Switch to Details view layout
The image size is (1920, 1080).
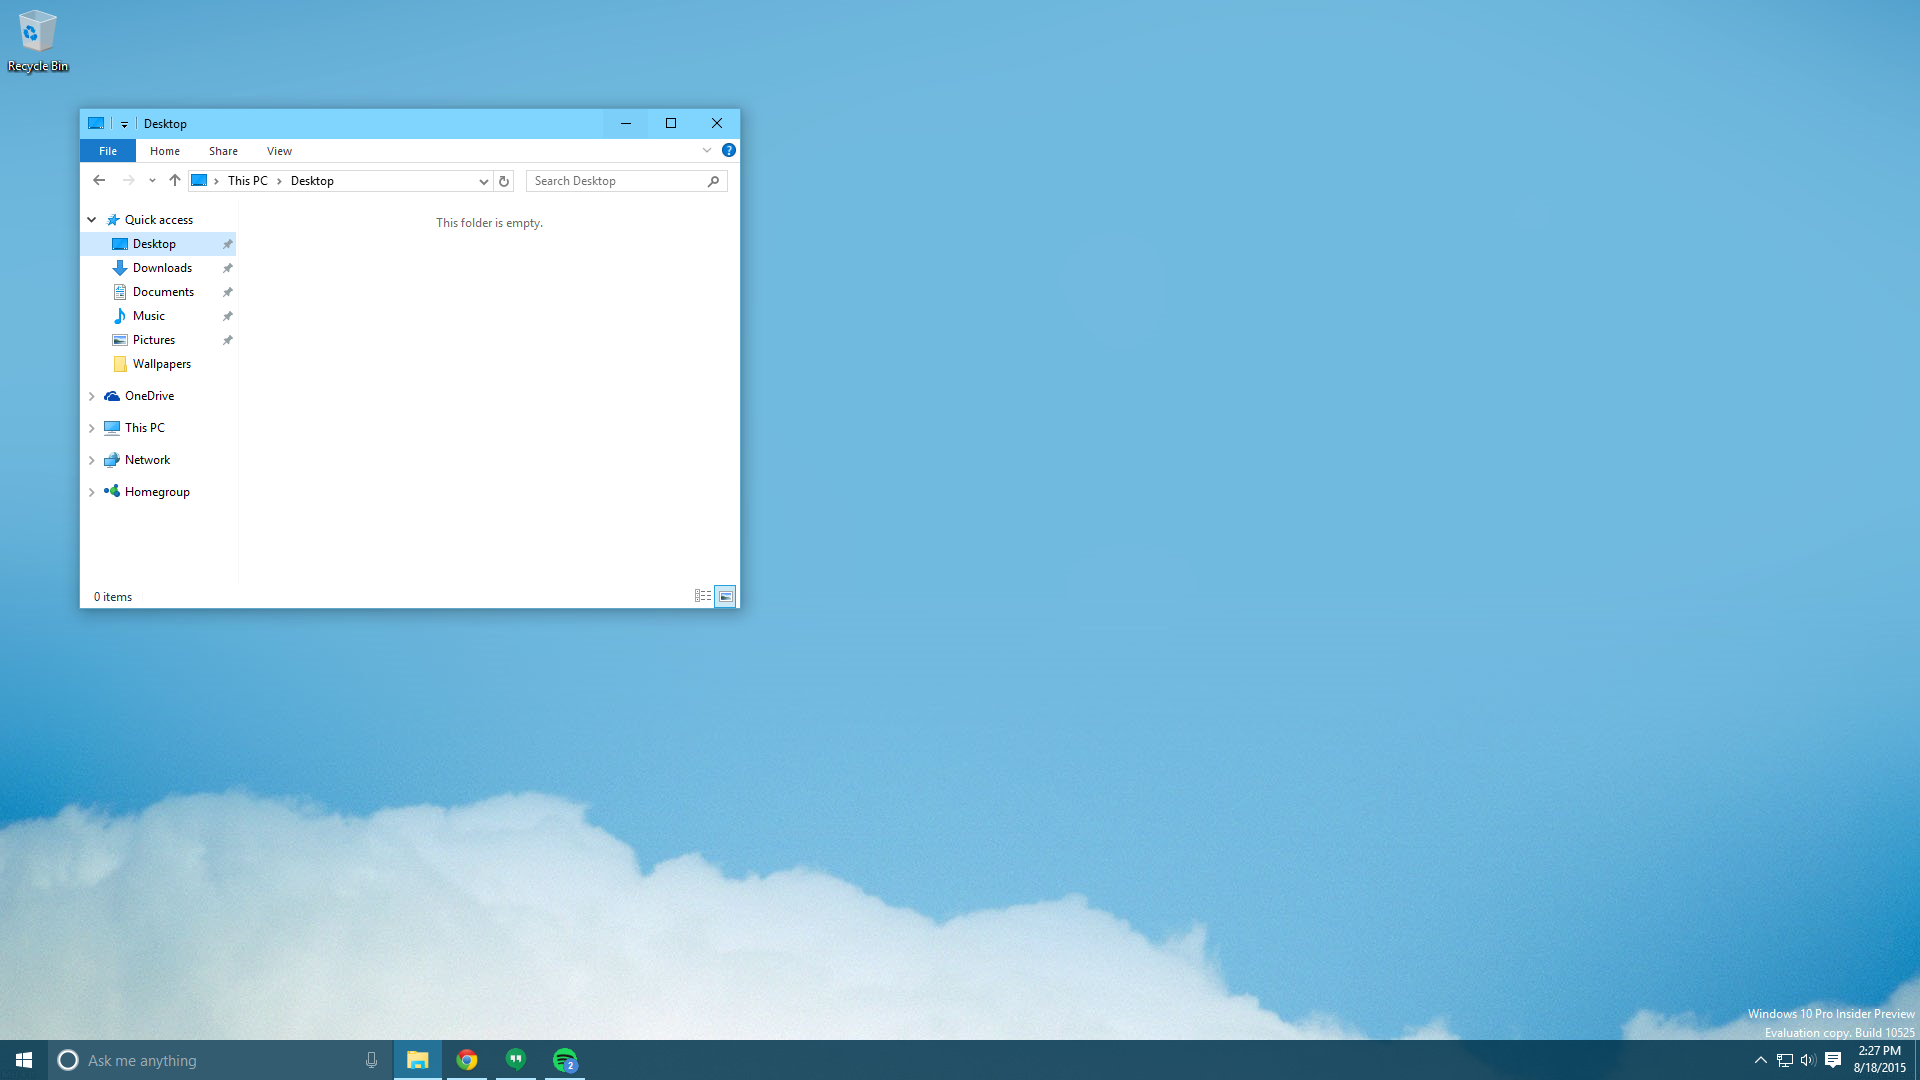703,596
